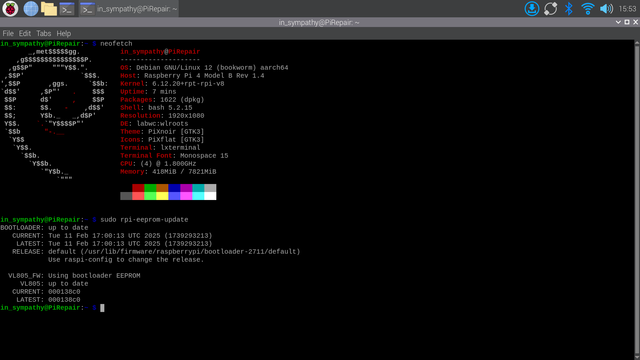Click the terminal vertical scrollbar
Screen dimensions: 640x360
[637, 199]
